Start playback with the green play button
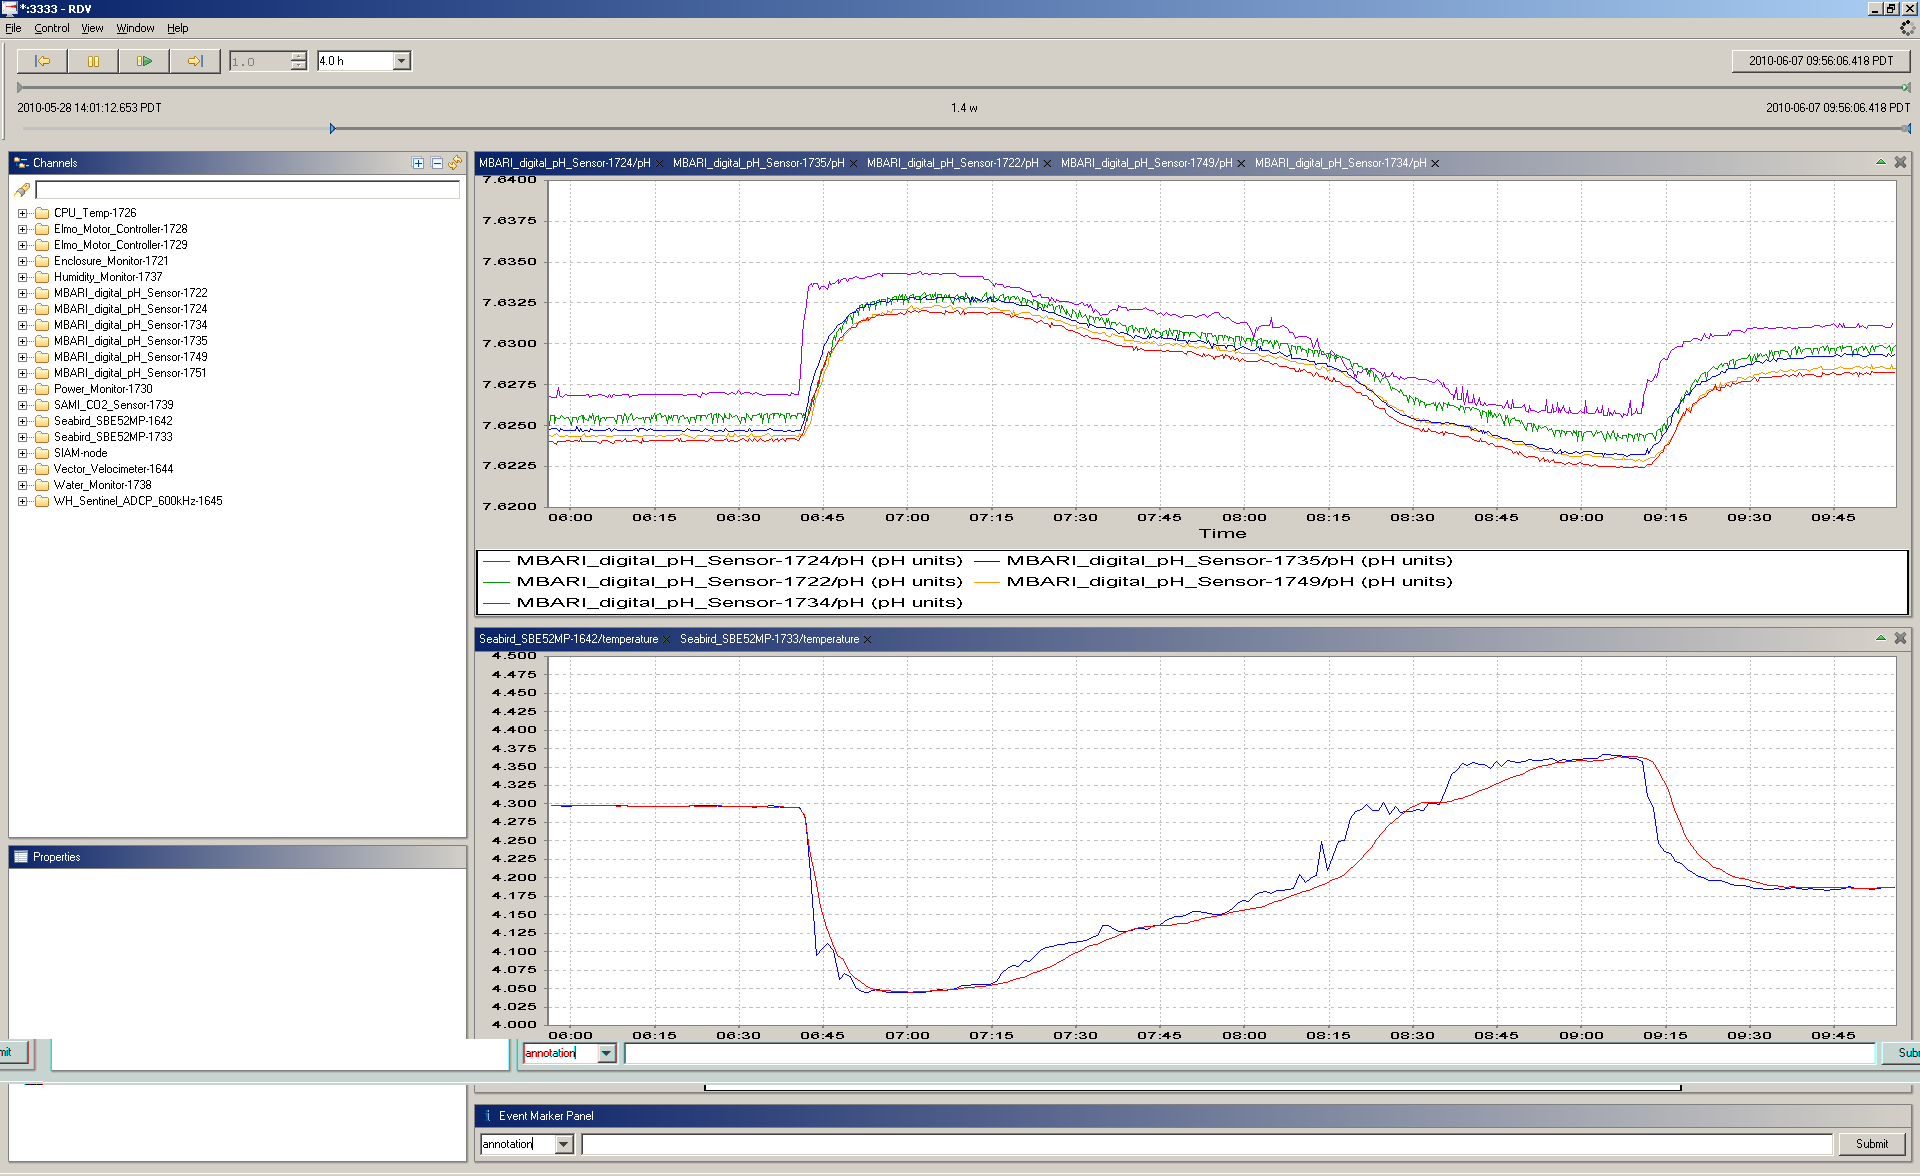This screenshot has height=1176, width=1920. 144,61
